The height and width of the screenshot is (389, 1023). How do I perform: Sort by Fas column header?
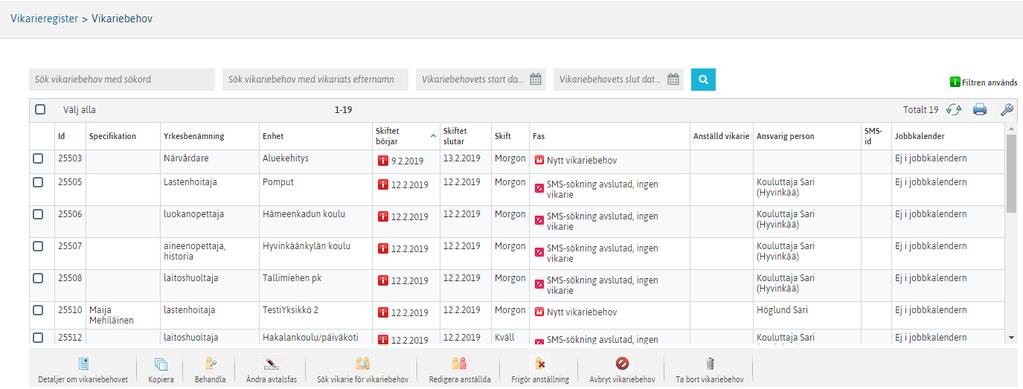coord(539,136)
